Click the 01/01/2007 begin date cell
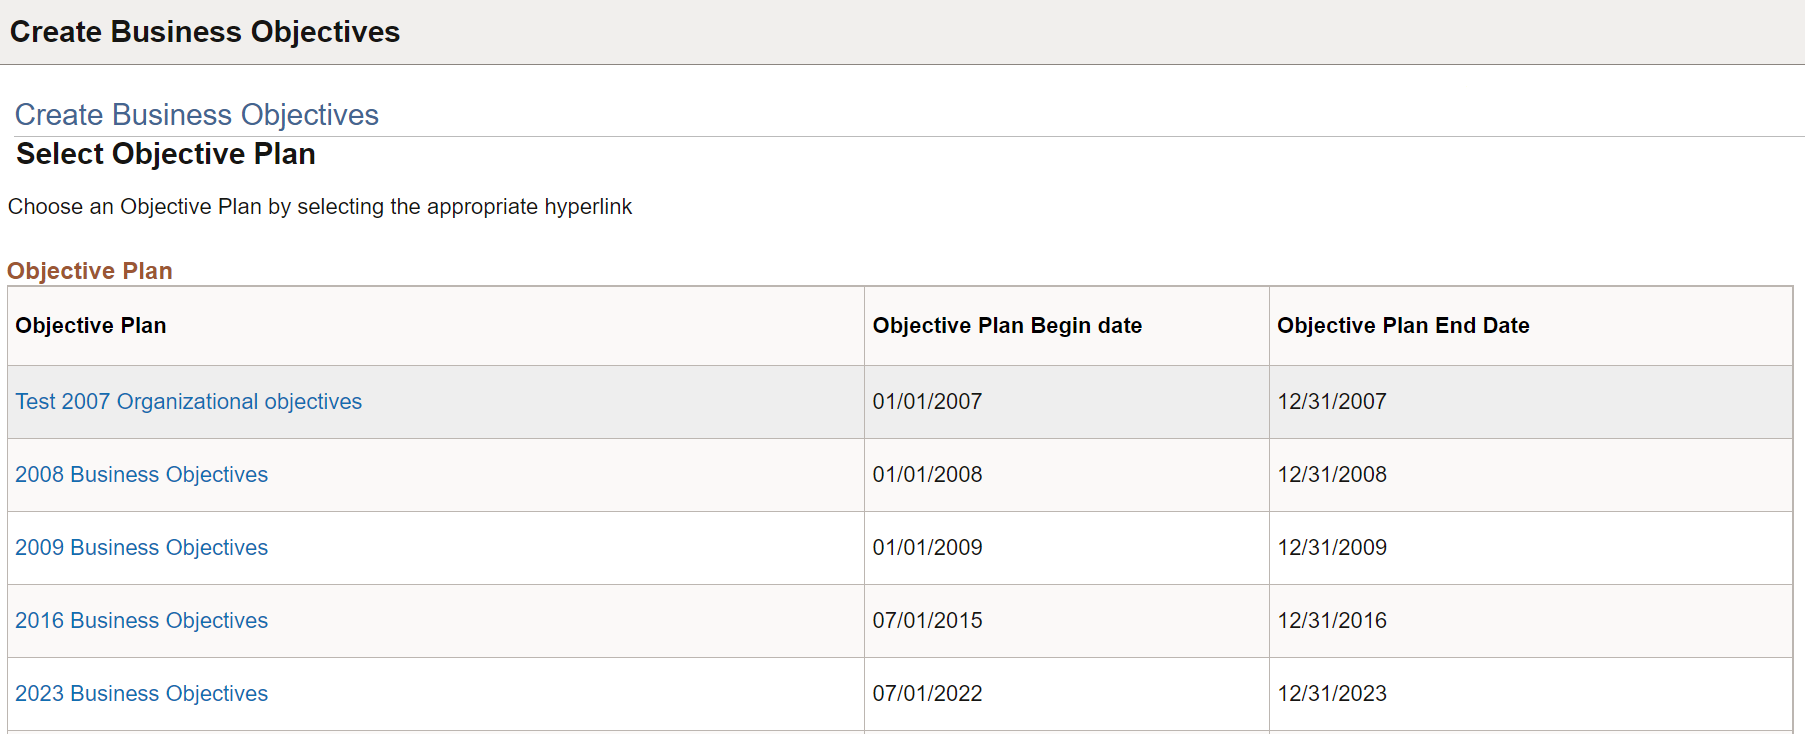1805x734 pixels. [x=927, y=402]
